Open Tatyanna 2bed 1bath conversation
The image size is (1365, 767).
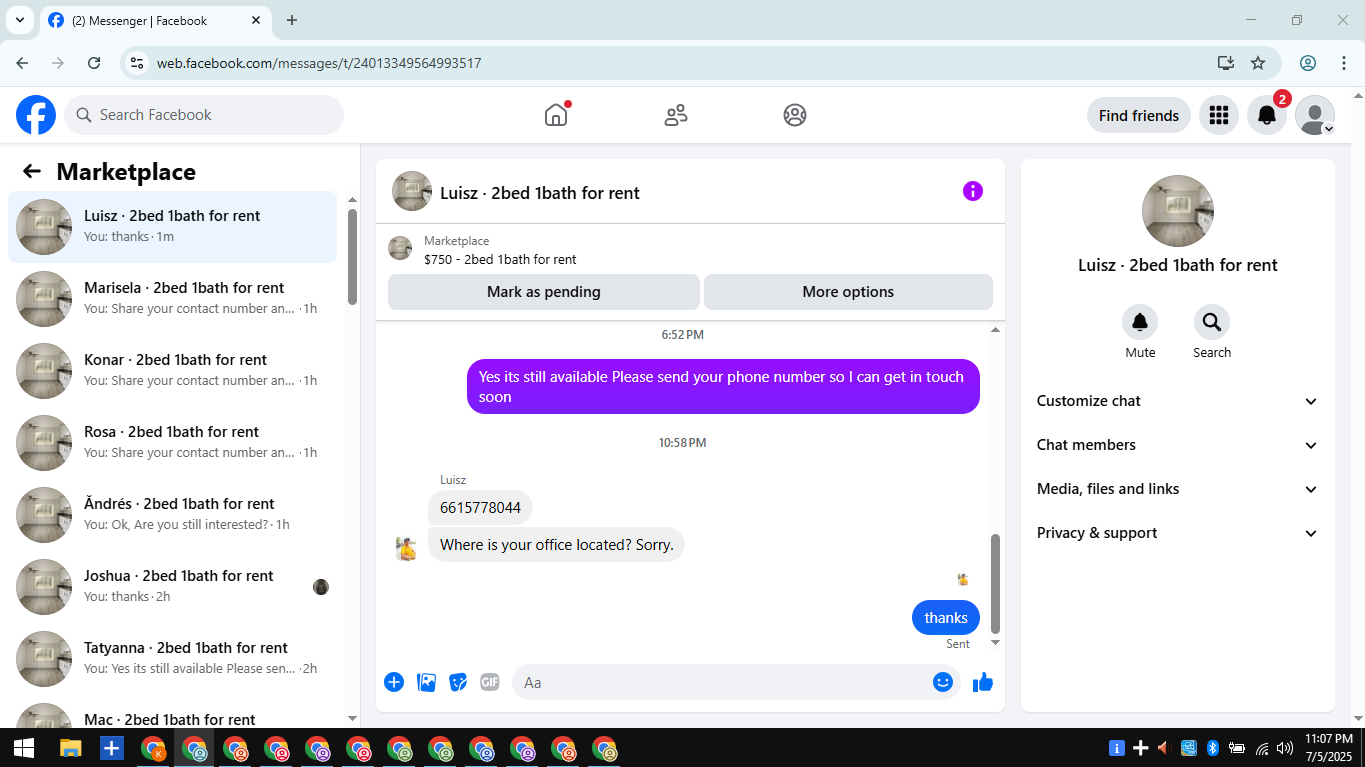coord(172,659)
